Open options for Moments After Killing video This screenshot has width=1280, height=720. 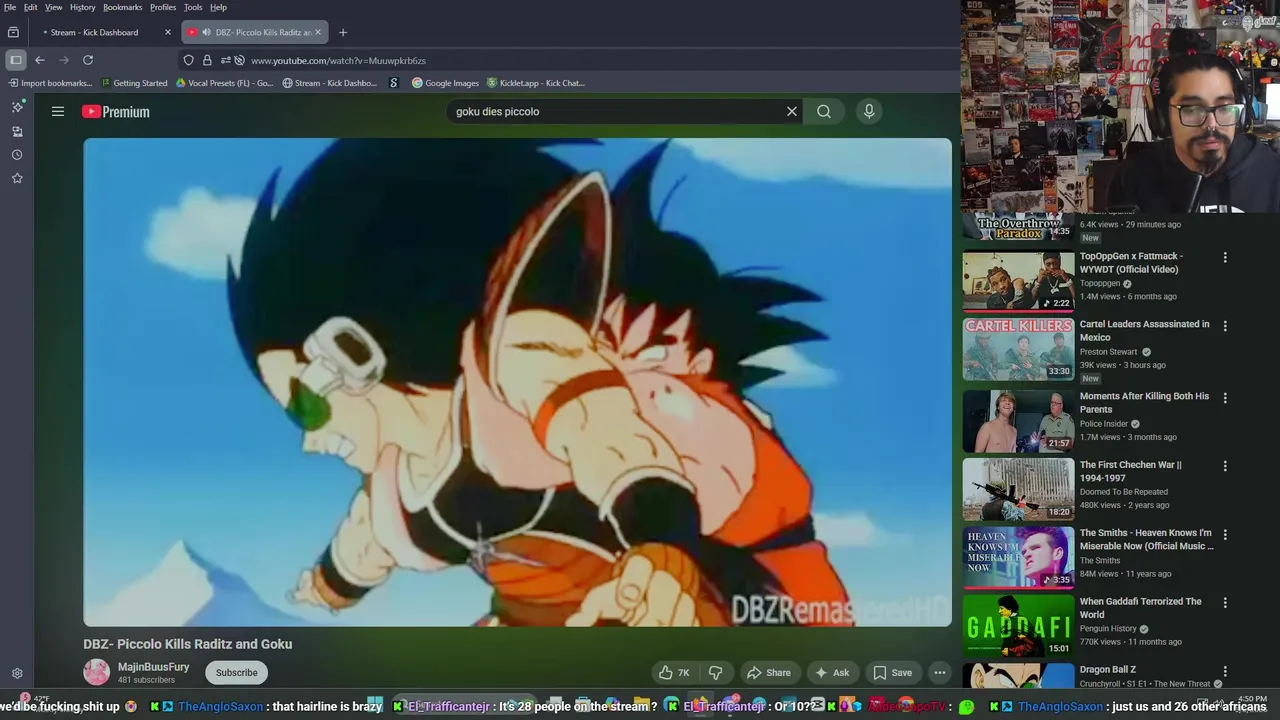(x=1225, y=398)
